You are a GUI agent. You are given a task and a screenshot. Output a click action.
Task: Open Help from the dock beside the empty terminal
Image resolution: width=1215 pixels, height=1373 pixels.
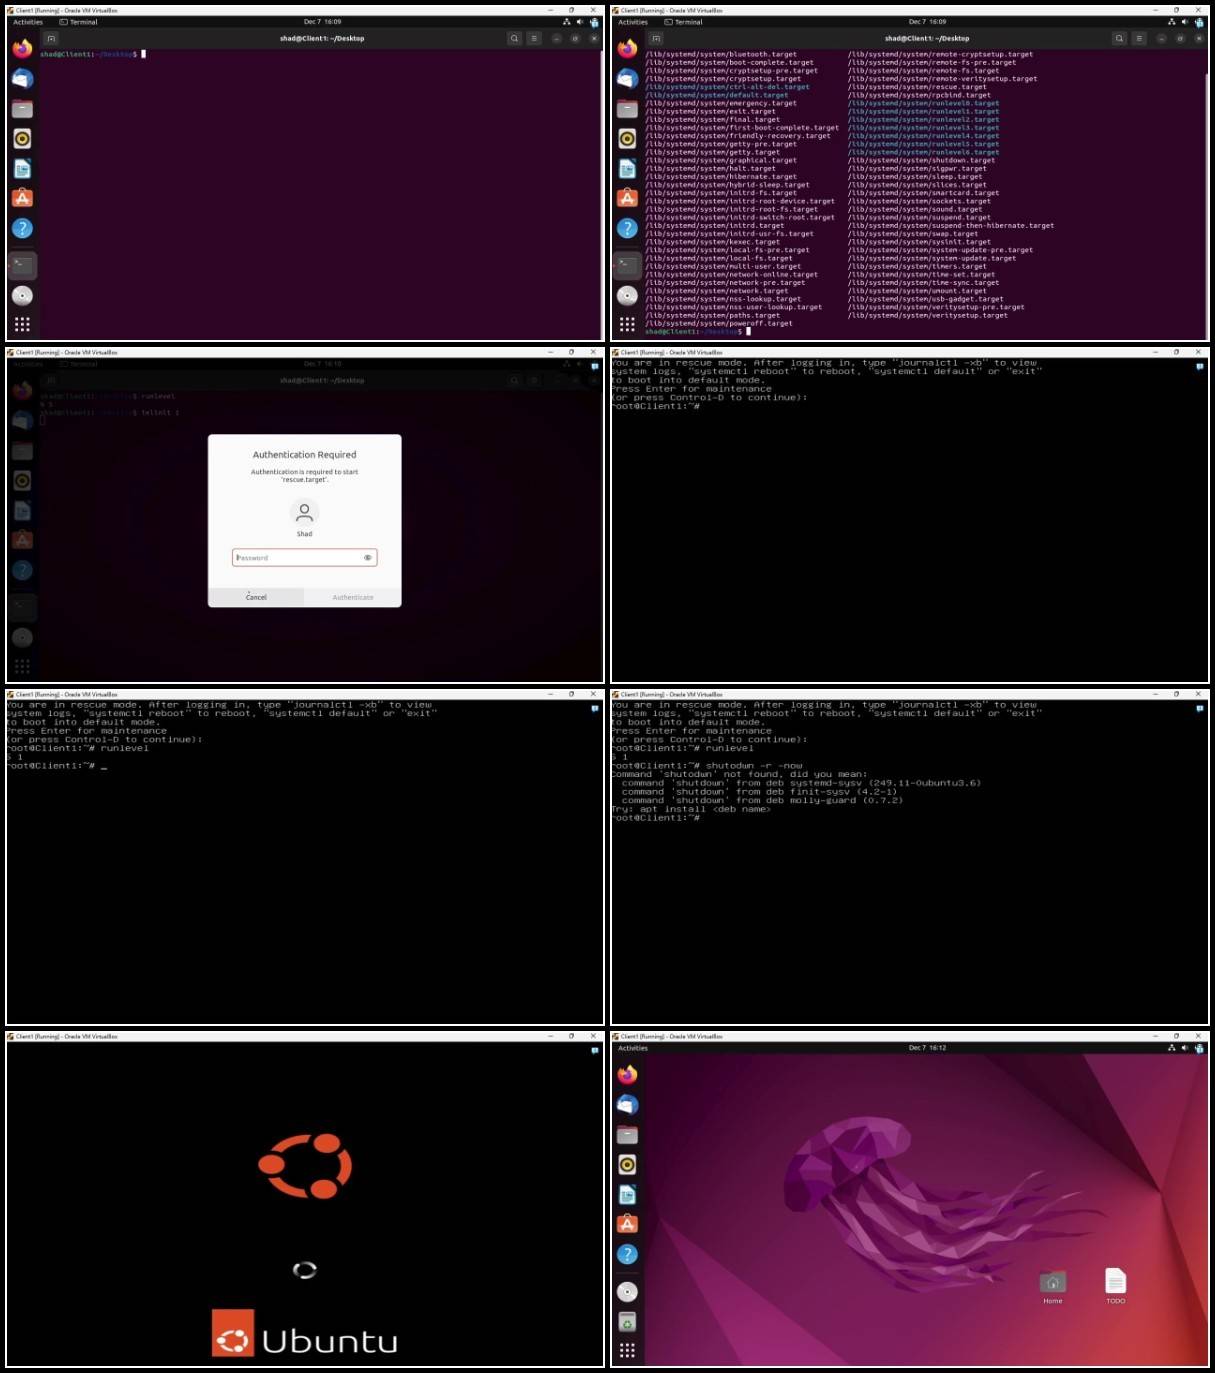(x=22, y=228)
